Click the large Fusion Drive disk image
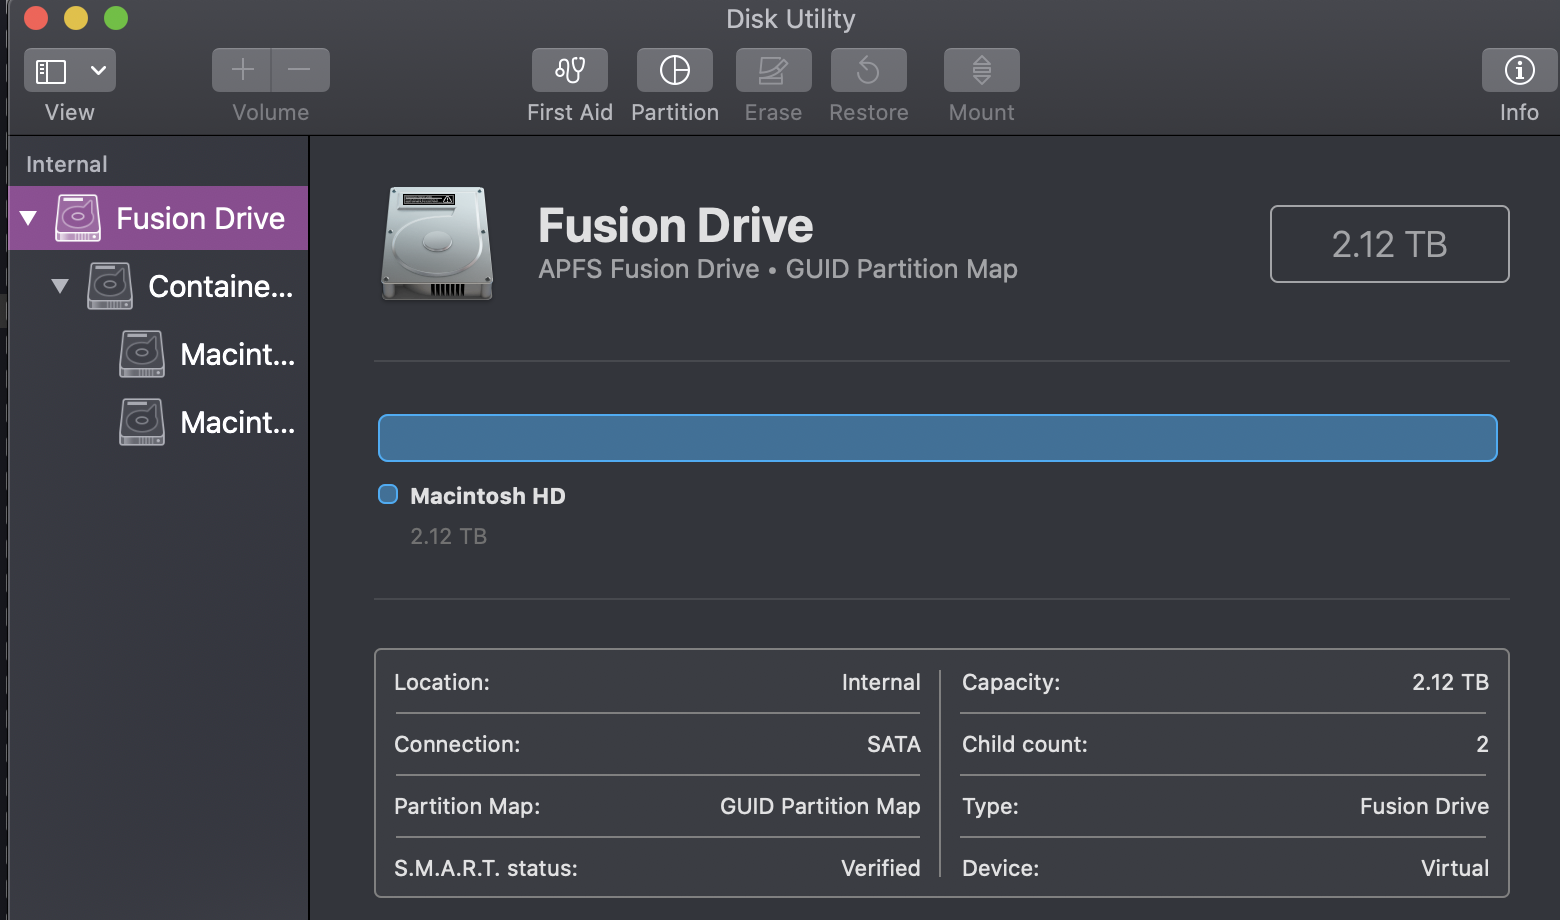The width and height of the screenshot is (1560, 920). pos(437,244)
